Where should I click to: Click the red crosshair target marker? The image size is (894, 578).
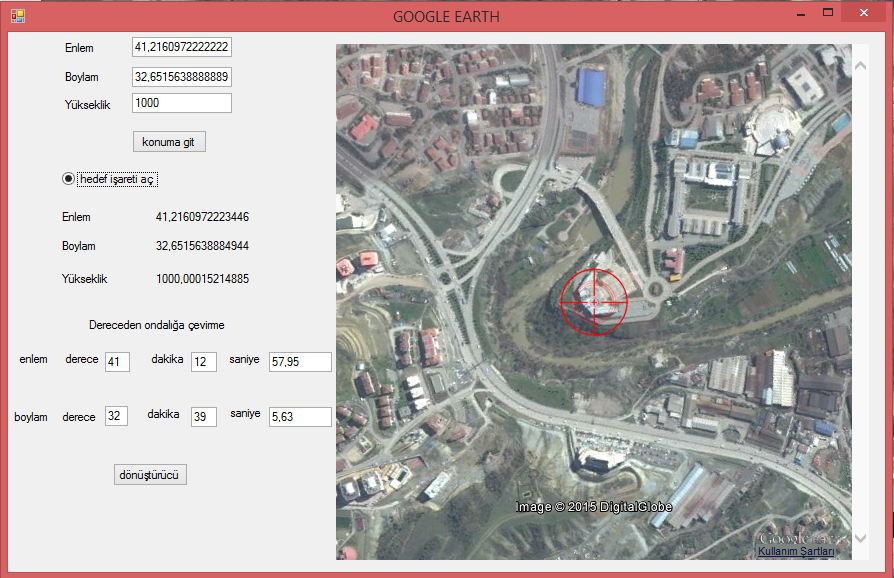(594, 302)
